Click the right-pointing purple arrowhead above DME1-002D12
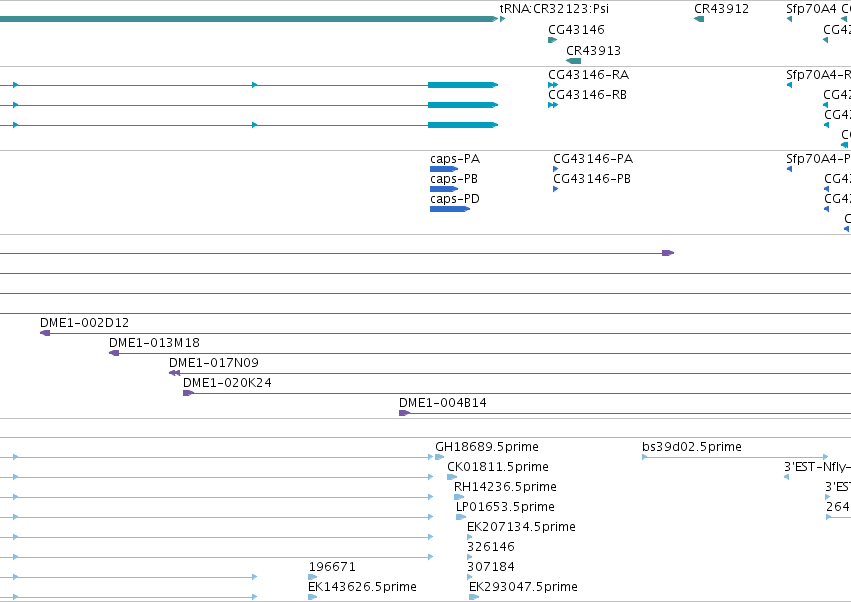This screenshot has width=851, height=602. pyautogui.click(x=668, y=253)
